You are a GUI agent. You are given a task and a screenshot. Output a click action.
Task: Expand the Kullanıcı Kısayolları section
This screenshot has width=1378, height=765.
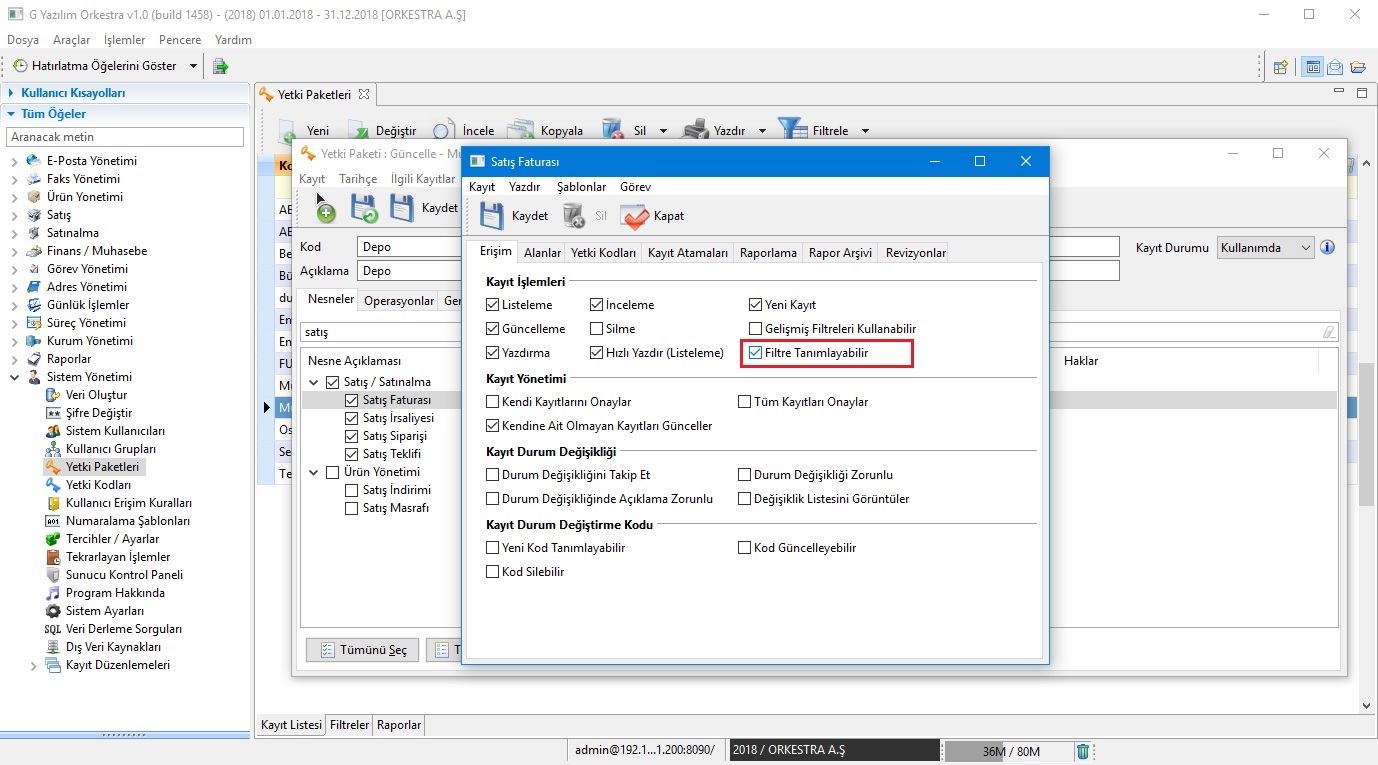(11, 93)
